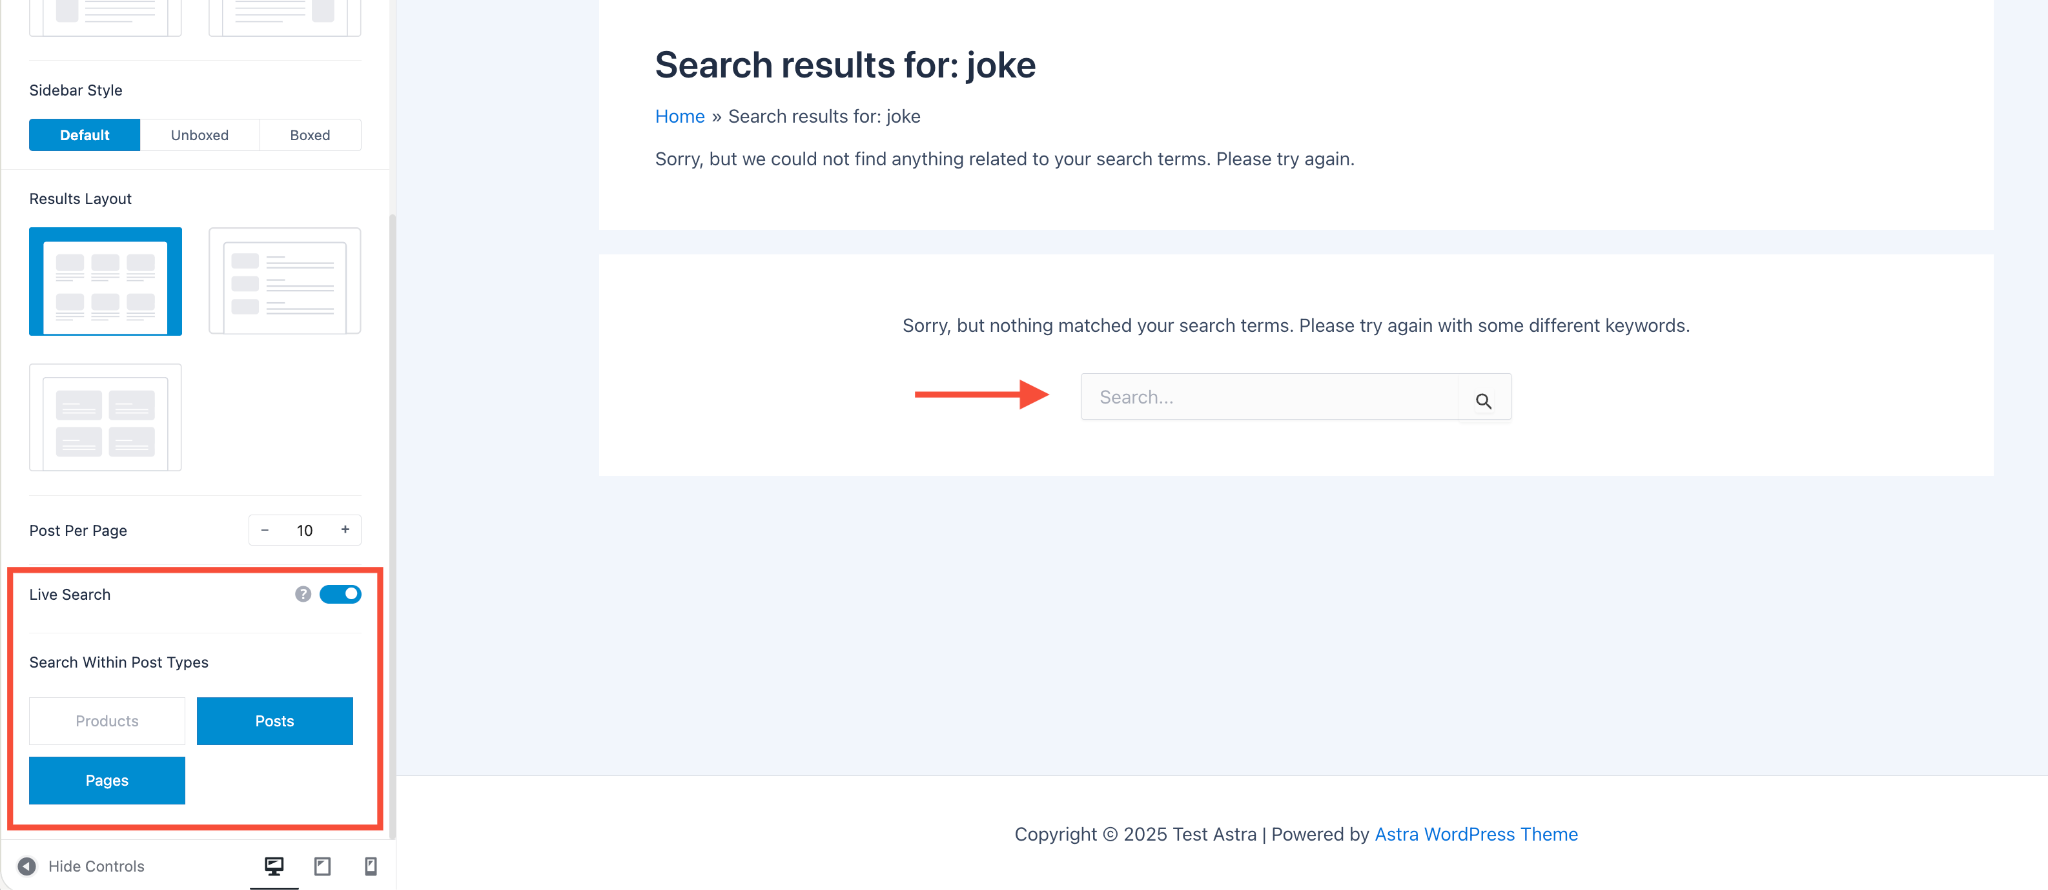Click the search magnifier icon
Screen dimensions: 2048x890
point(1484,399)
